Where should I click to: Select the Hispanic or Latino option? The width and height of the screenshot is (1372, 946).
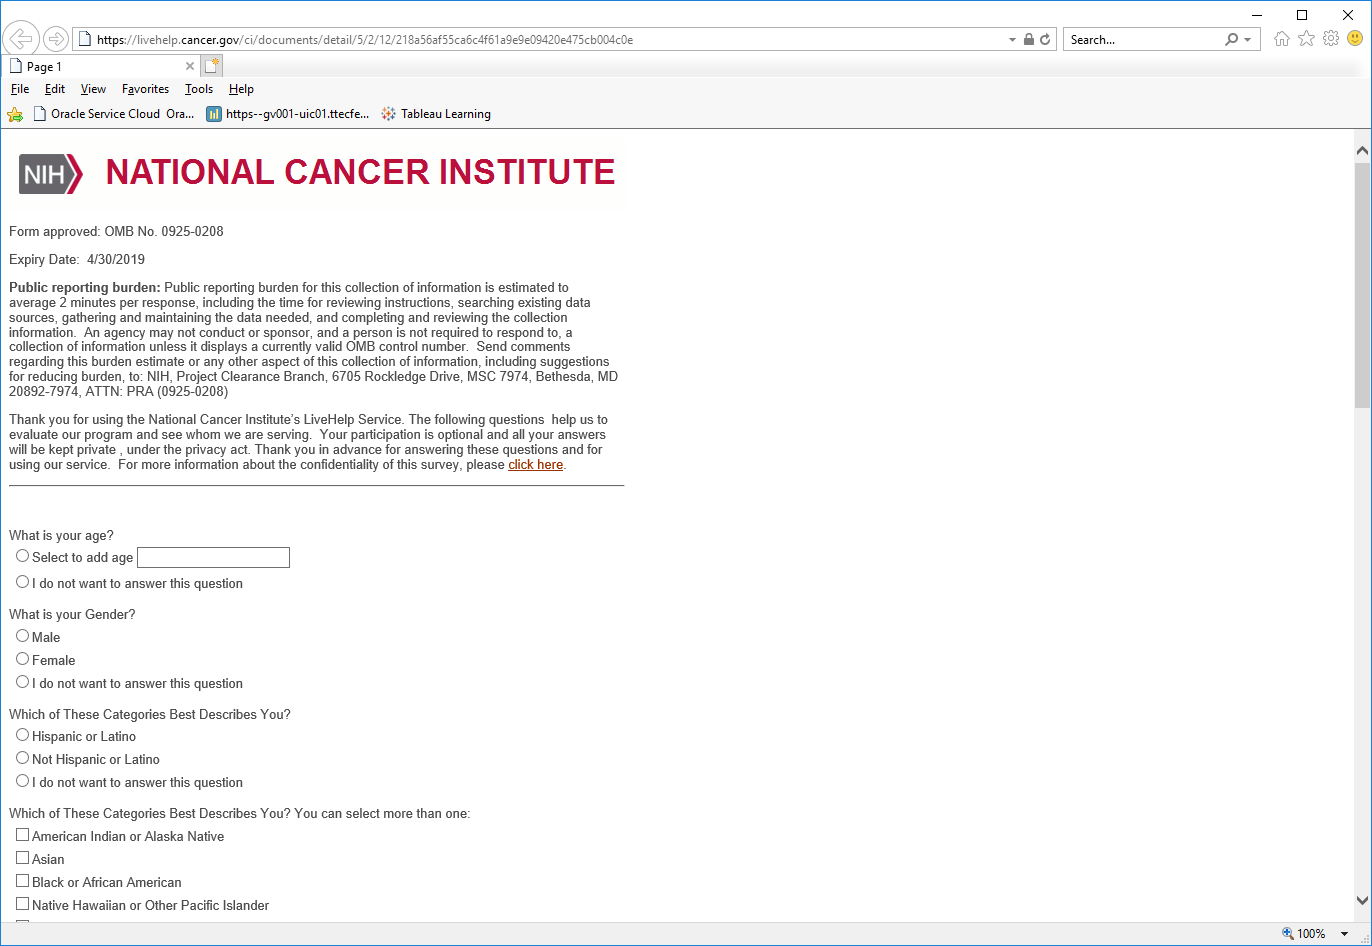pos(23,735)
